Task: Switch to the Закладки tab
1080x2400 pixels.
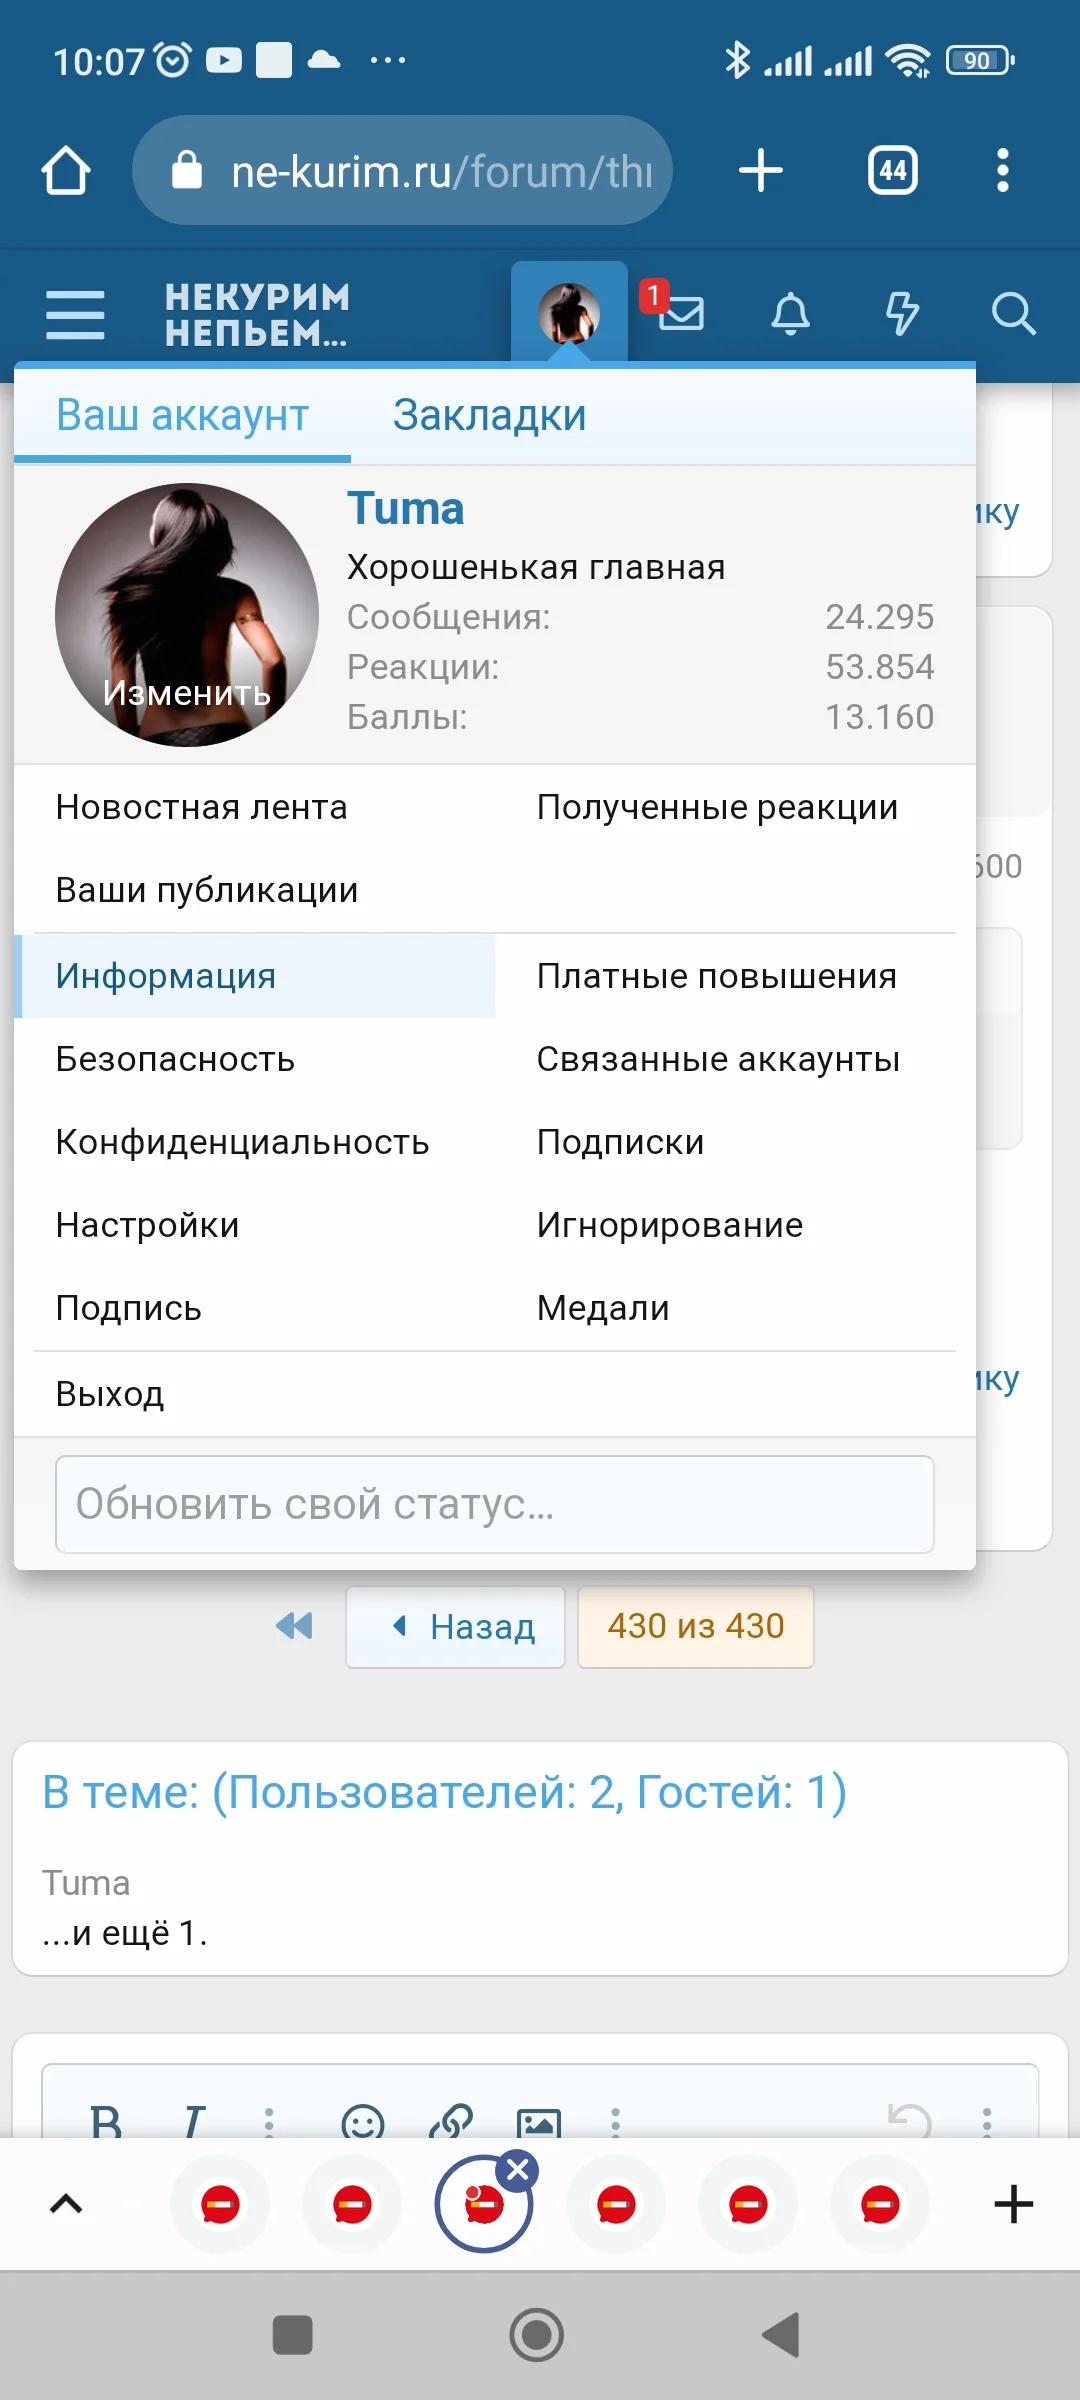Action: [489, 415]
